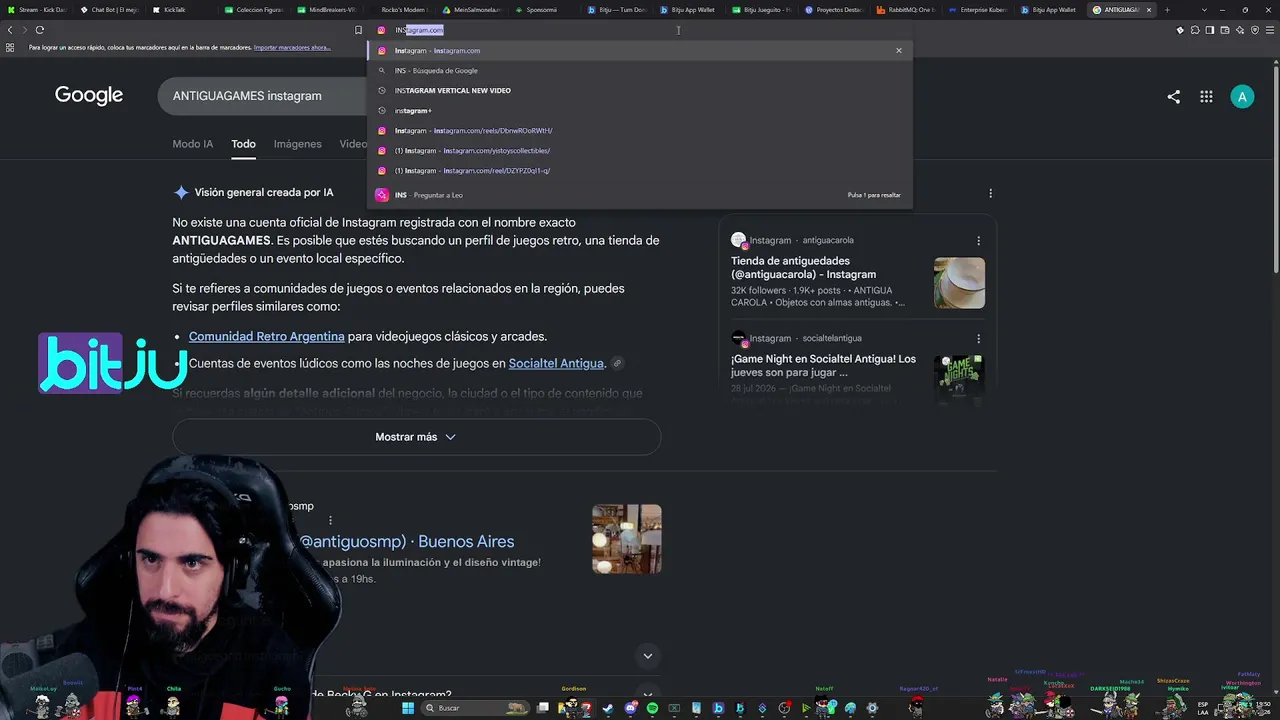Open a new browser tab with plus
The height and width of the screenshot is (720, 1280).
(1166, 10)
